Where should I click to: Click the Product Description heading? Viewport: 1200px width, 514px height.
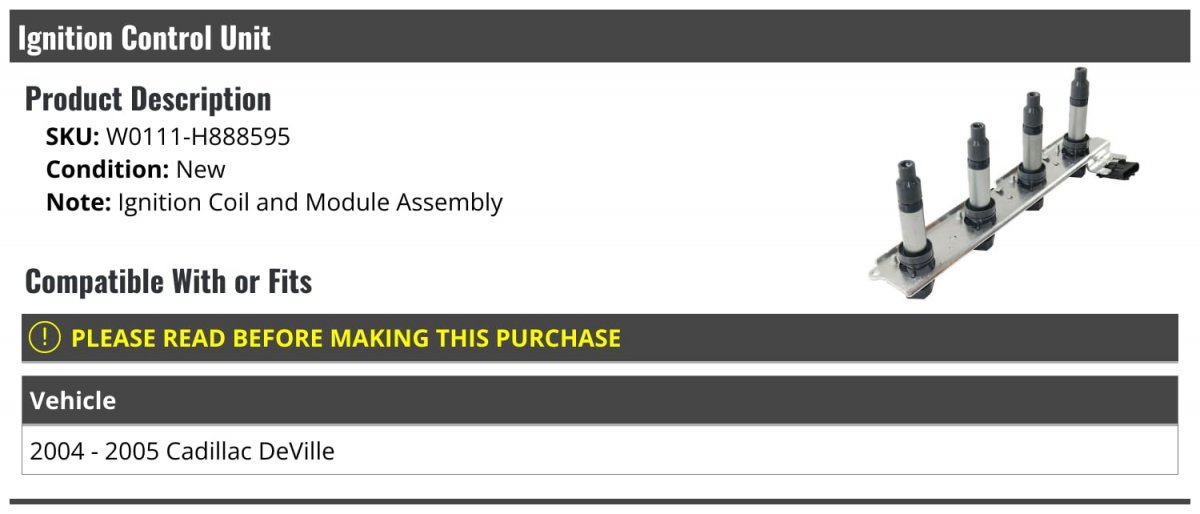click(x=148, y=99)
